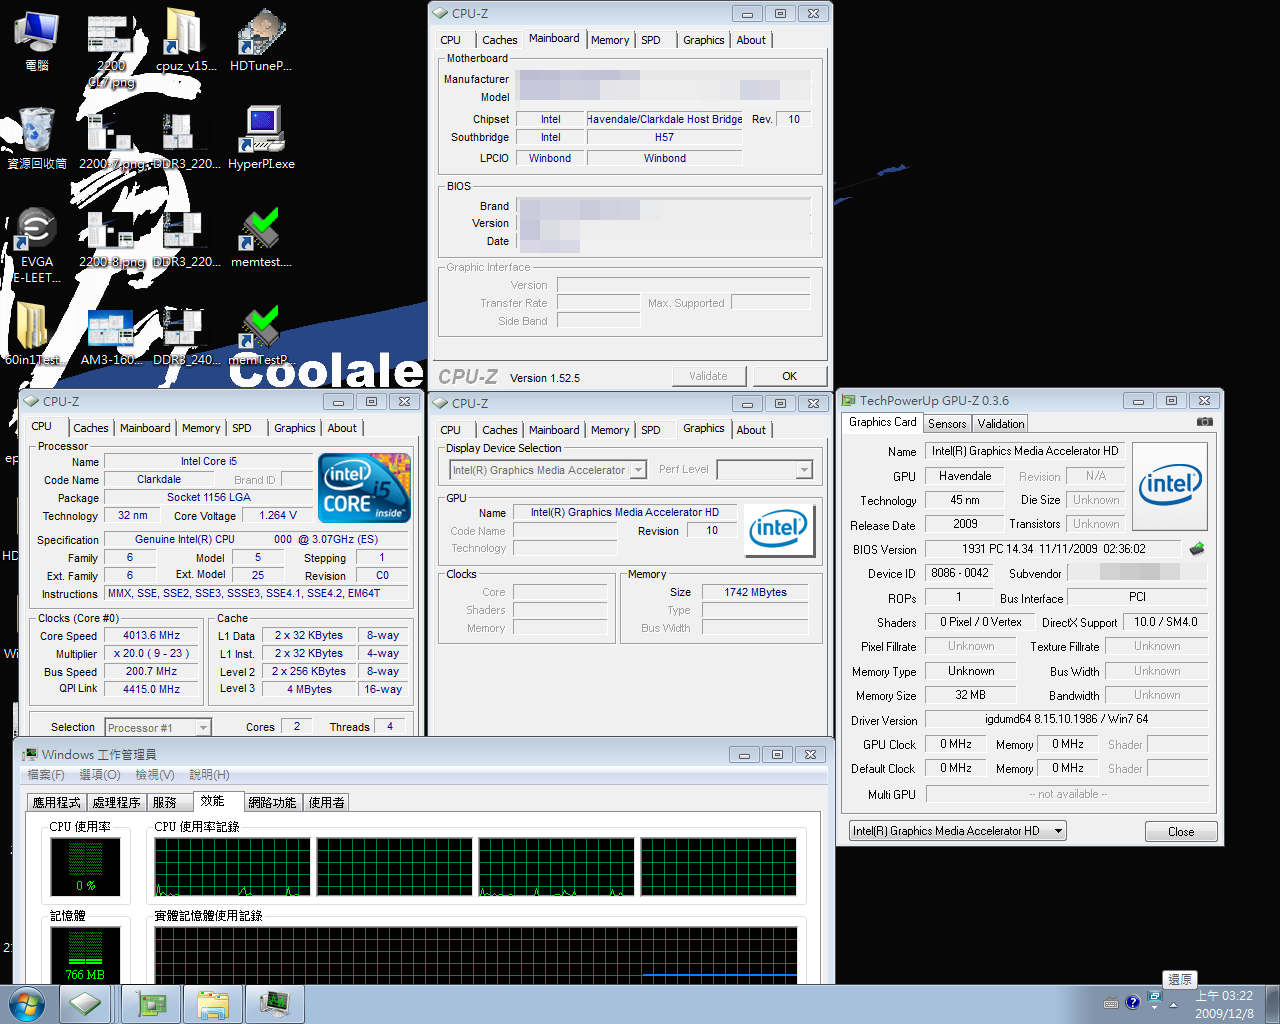Click the CPU-Z taskbar button
Image resolution: width=1280 pixels, height=1024 pixels.
[86, 1004]
